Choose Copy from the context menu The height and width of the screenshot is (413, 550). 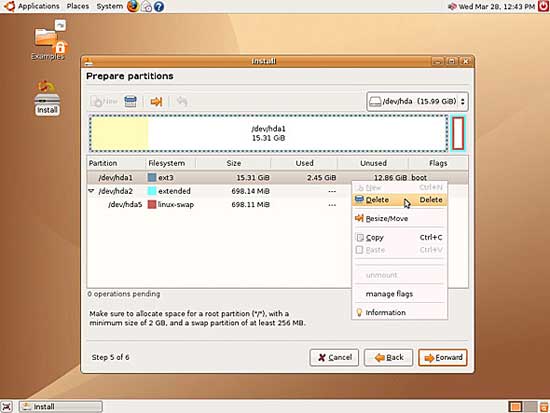[400, 238]
